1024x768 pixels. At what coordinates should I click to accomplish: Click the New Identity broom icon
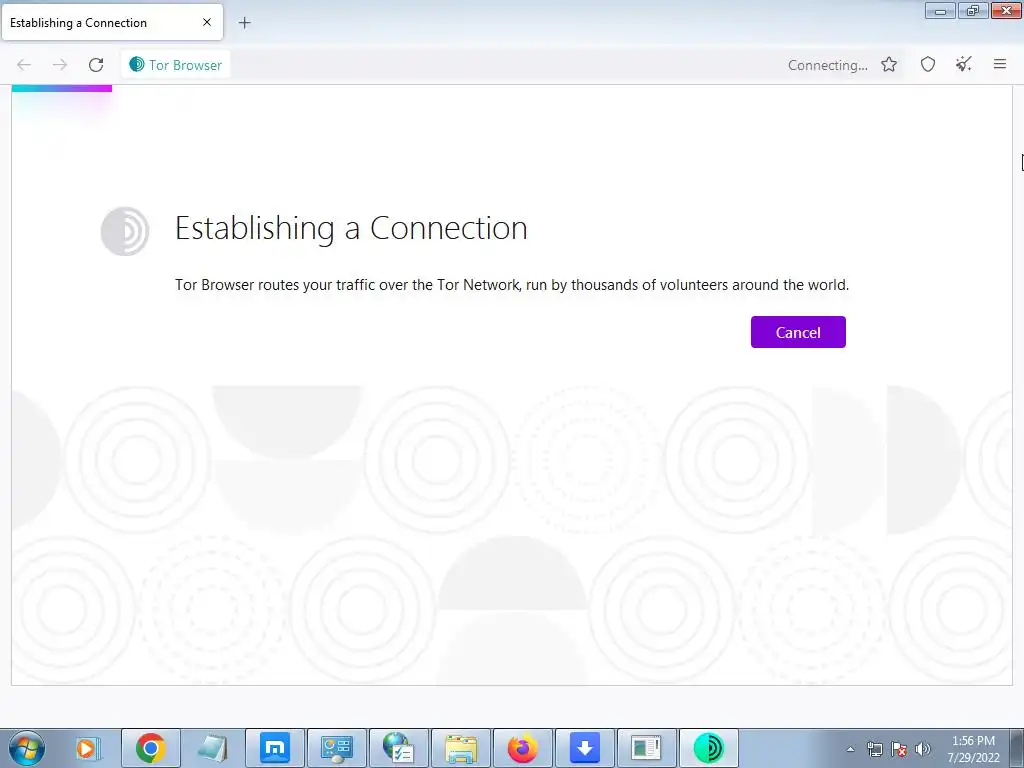964,64
